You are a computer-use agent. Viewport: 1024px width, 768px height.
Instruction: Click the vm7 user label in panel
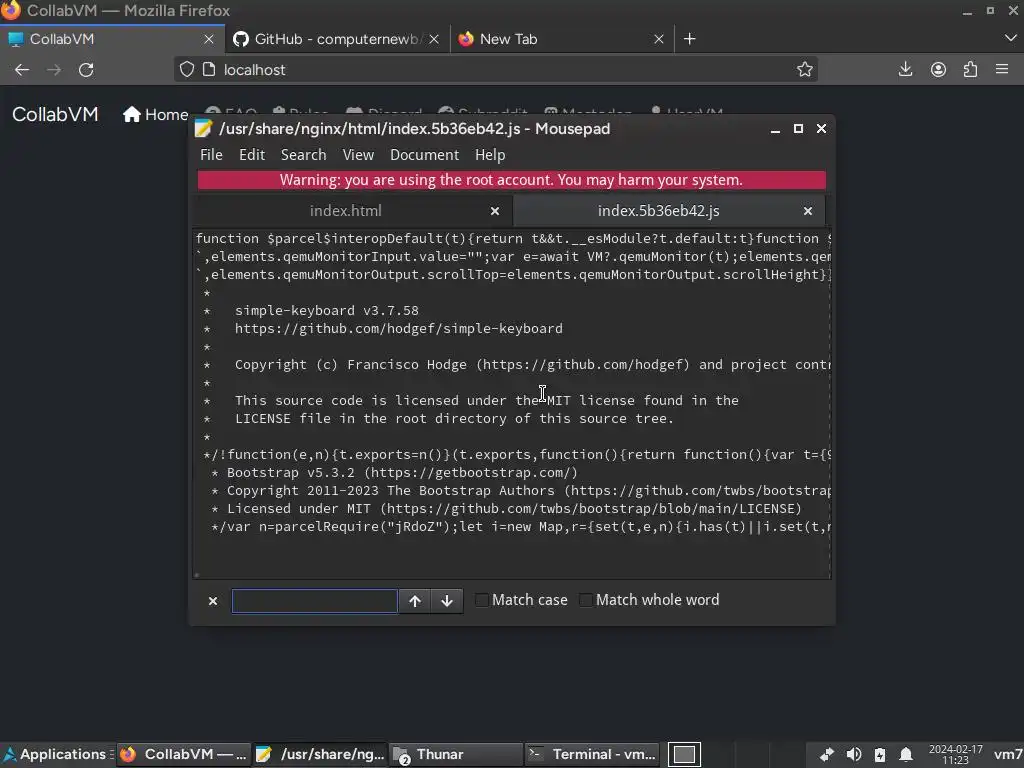pyautogui.click(x=1008, y=754)
